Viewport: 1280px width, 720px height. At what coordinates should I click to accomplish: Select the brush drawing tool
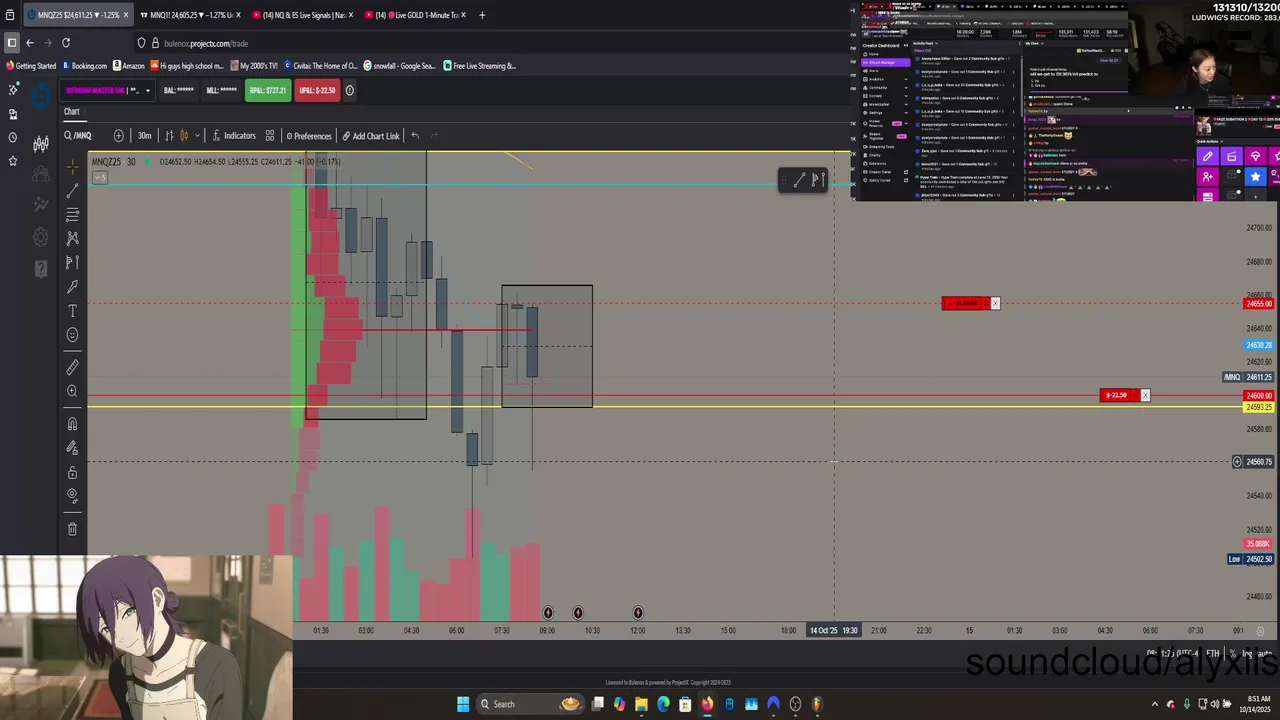point(72,287)
